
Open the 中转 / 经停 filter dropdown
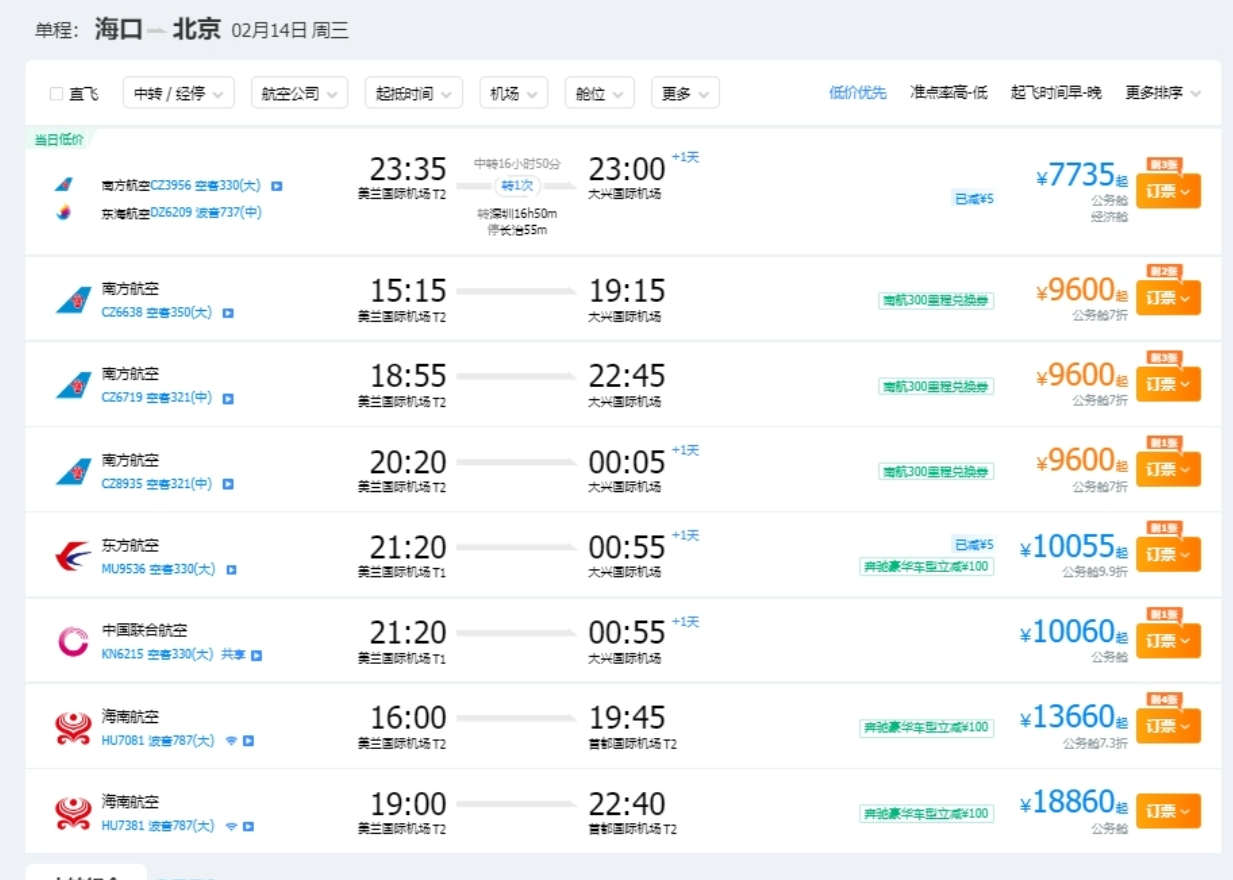pos(179,93)
